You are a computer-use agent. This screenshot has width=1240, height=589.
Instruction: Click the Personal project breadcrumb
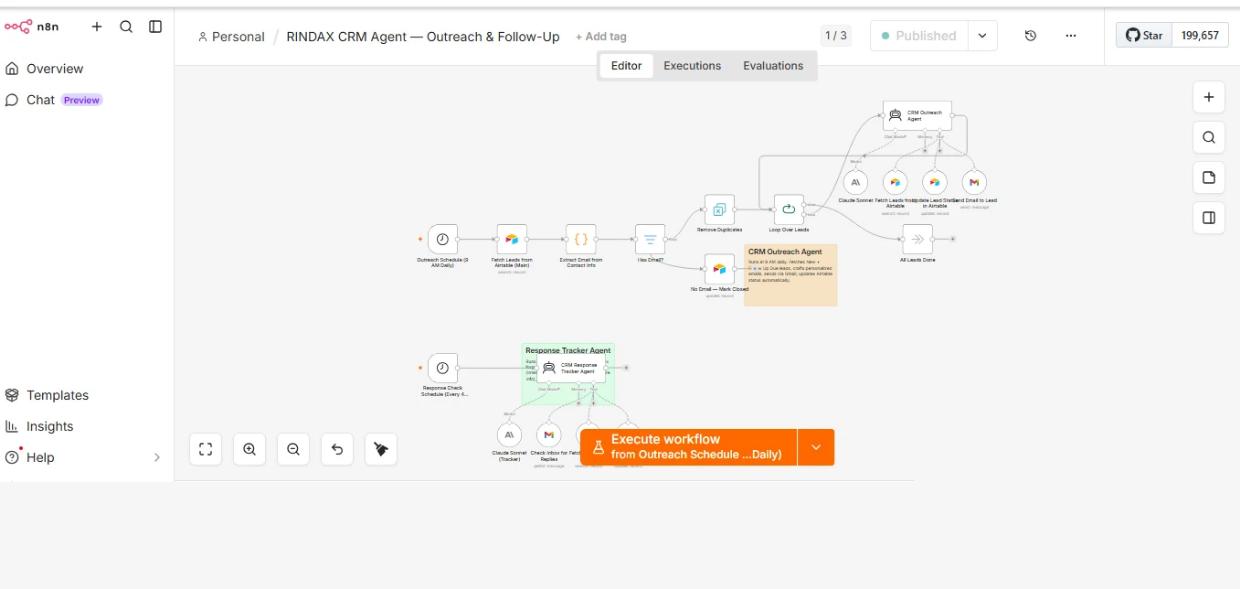(231, 36)
